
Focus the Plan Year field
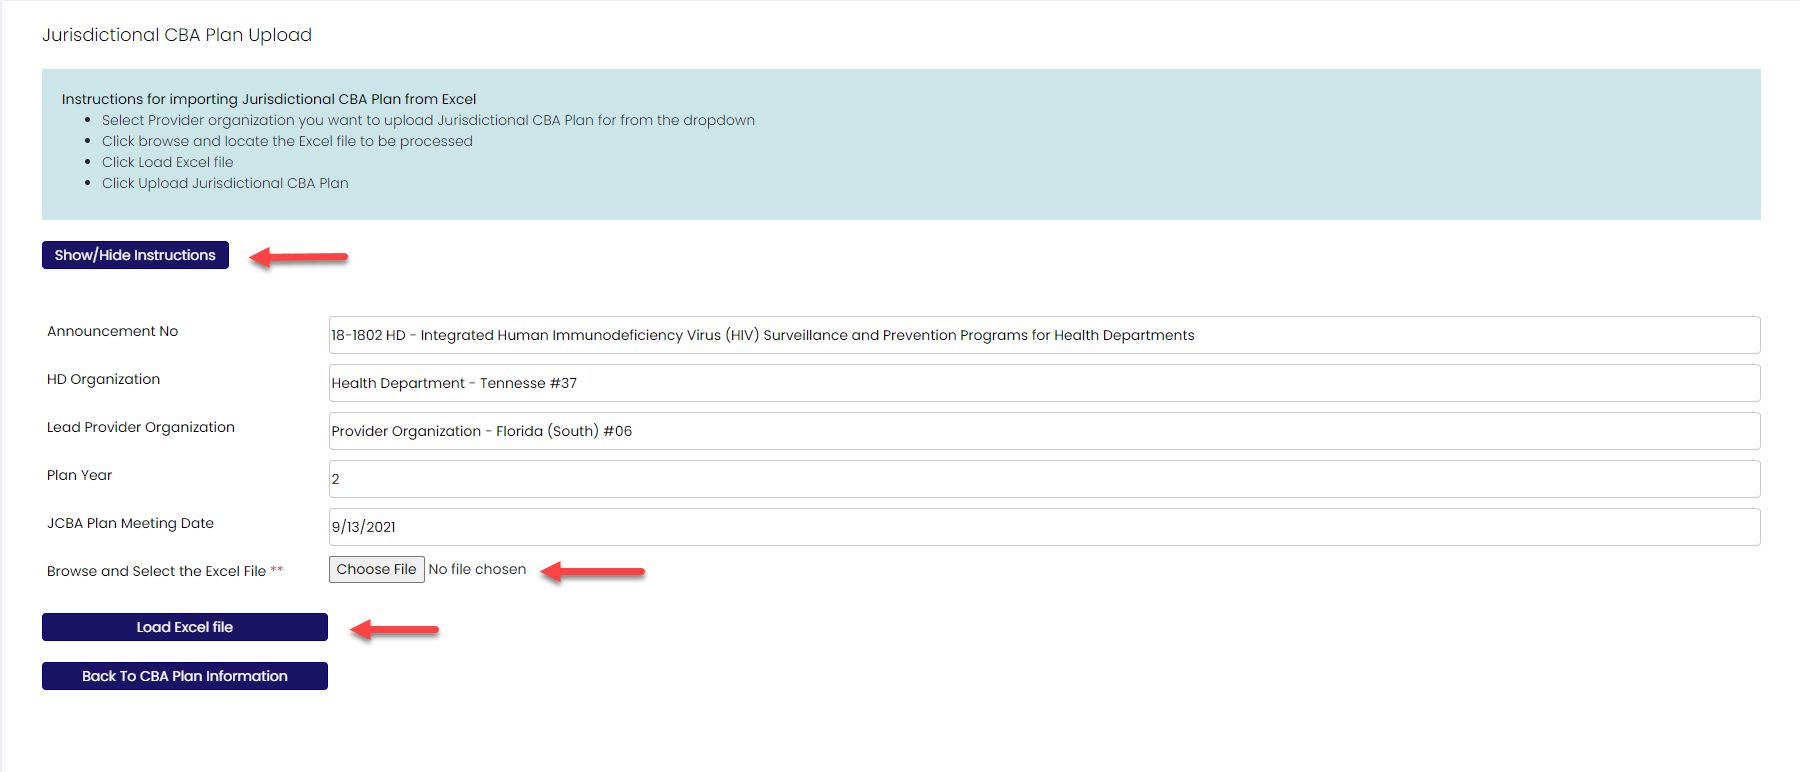click(x=1043, y=479)
